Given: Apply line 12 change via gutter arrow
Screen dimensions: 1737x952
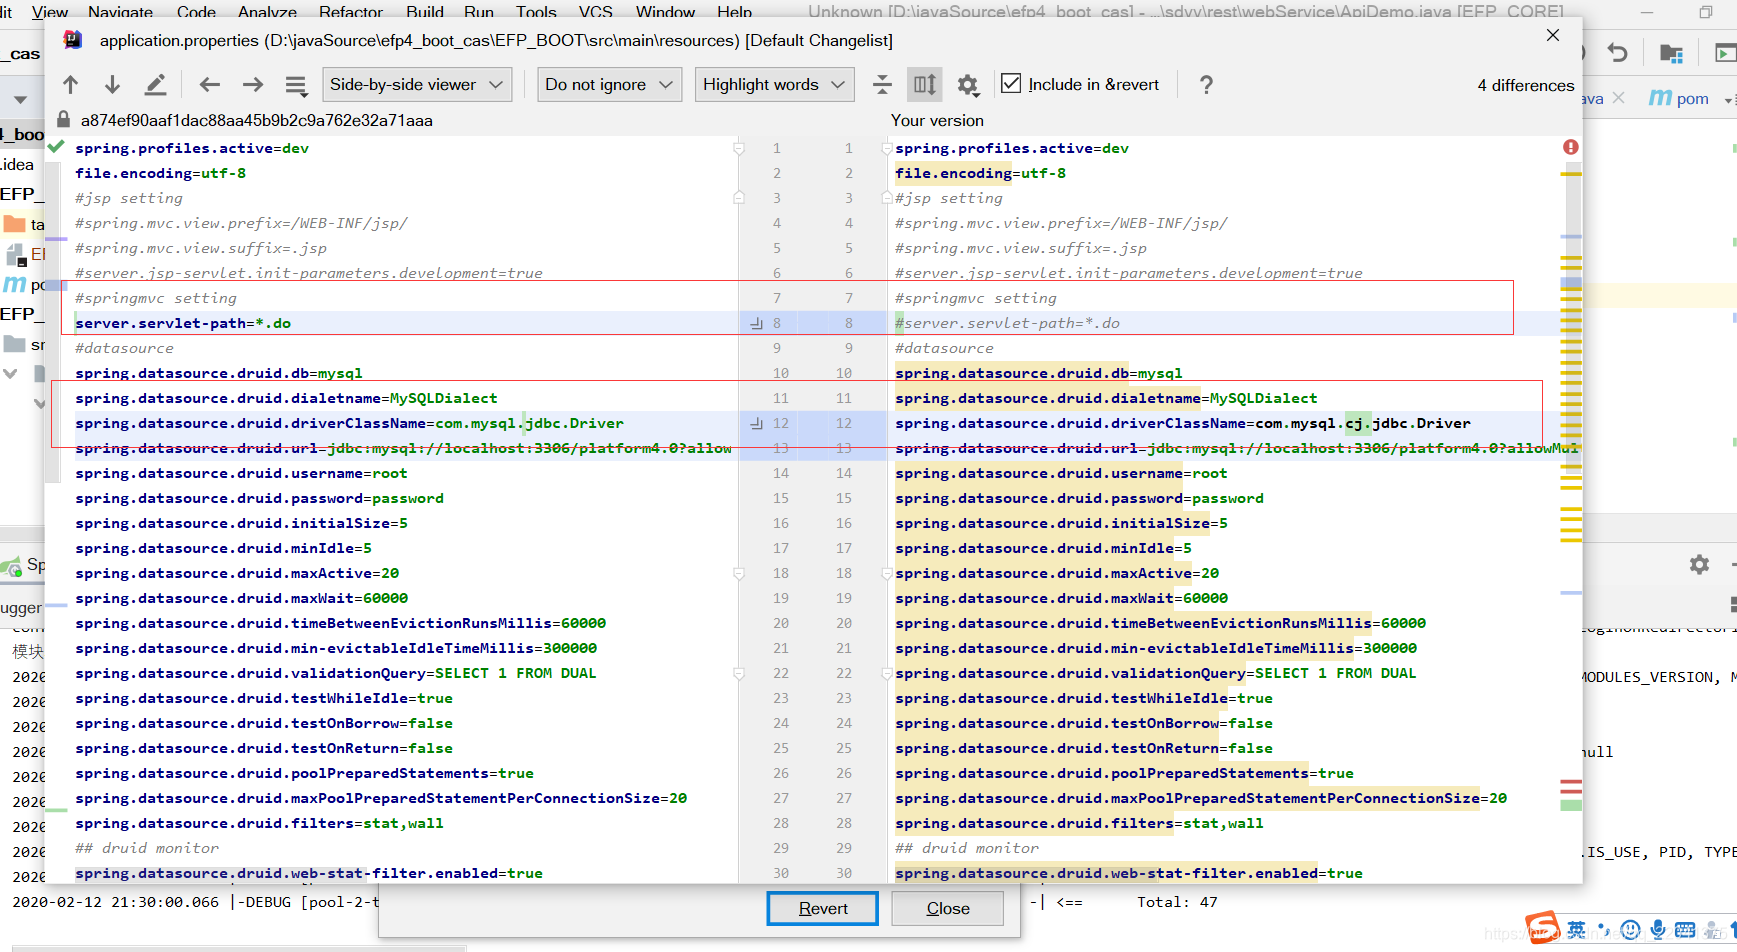Looking at the screenshot, I should pos(757,423).
